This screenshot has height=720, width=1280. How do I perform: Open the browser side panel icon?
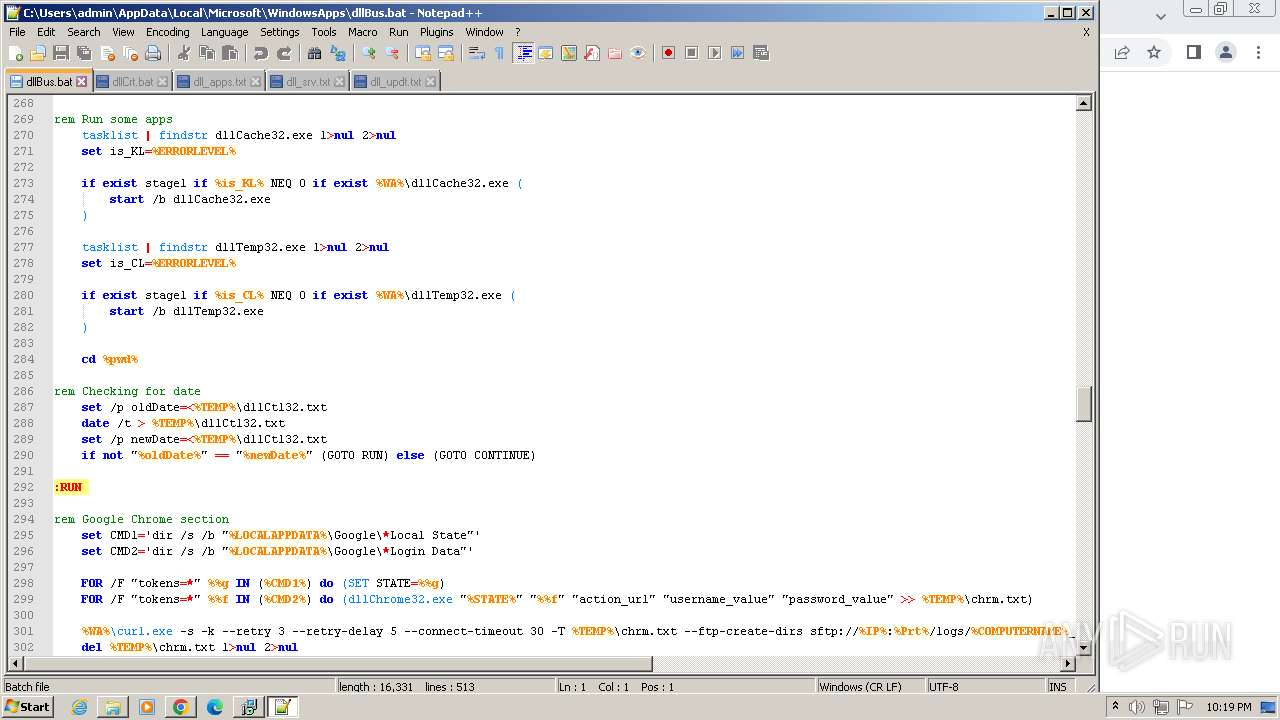coord(1193,52)
